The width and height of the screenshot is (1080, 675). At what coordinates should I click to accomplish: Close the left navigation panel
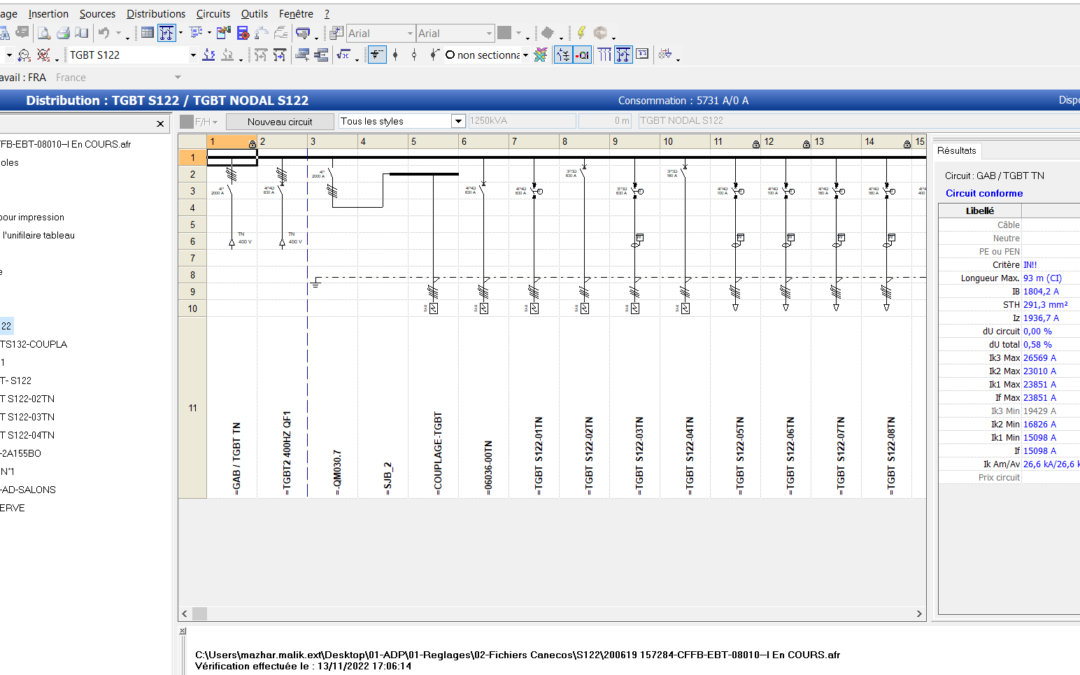pos(160,124)
